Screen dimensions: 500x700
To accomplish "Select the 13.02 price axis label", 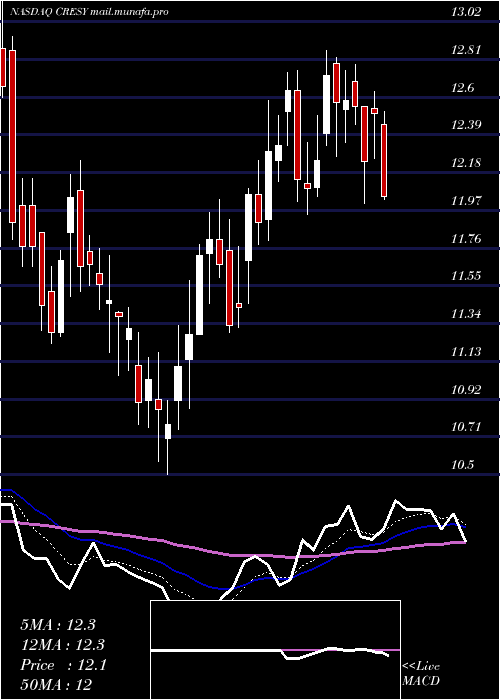I will [x=466, y=12].
